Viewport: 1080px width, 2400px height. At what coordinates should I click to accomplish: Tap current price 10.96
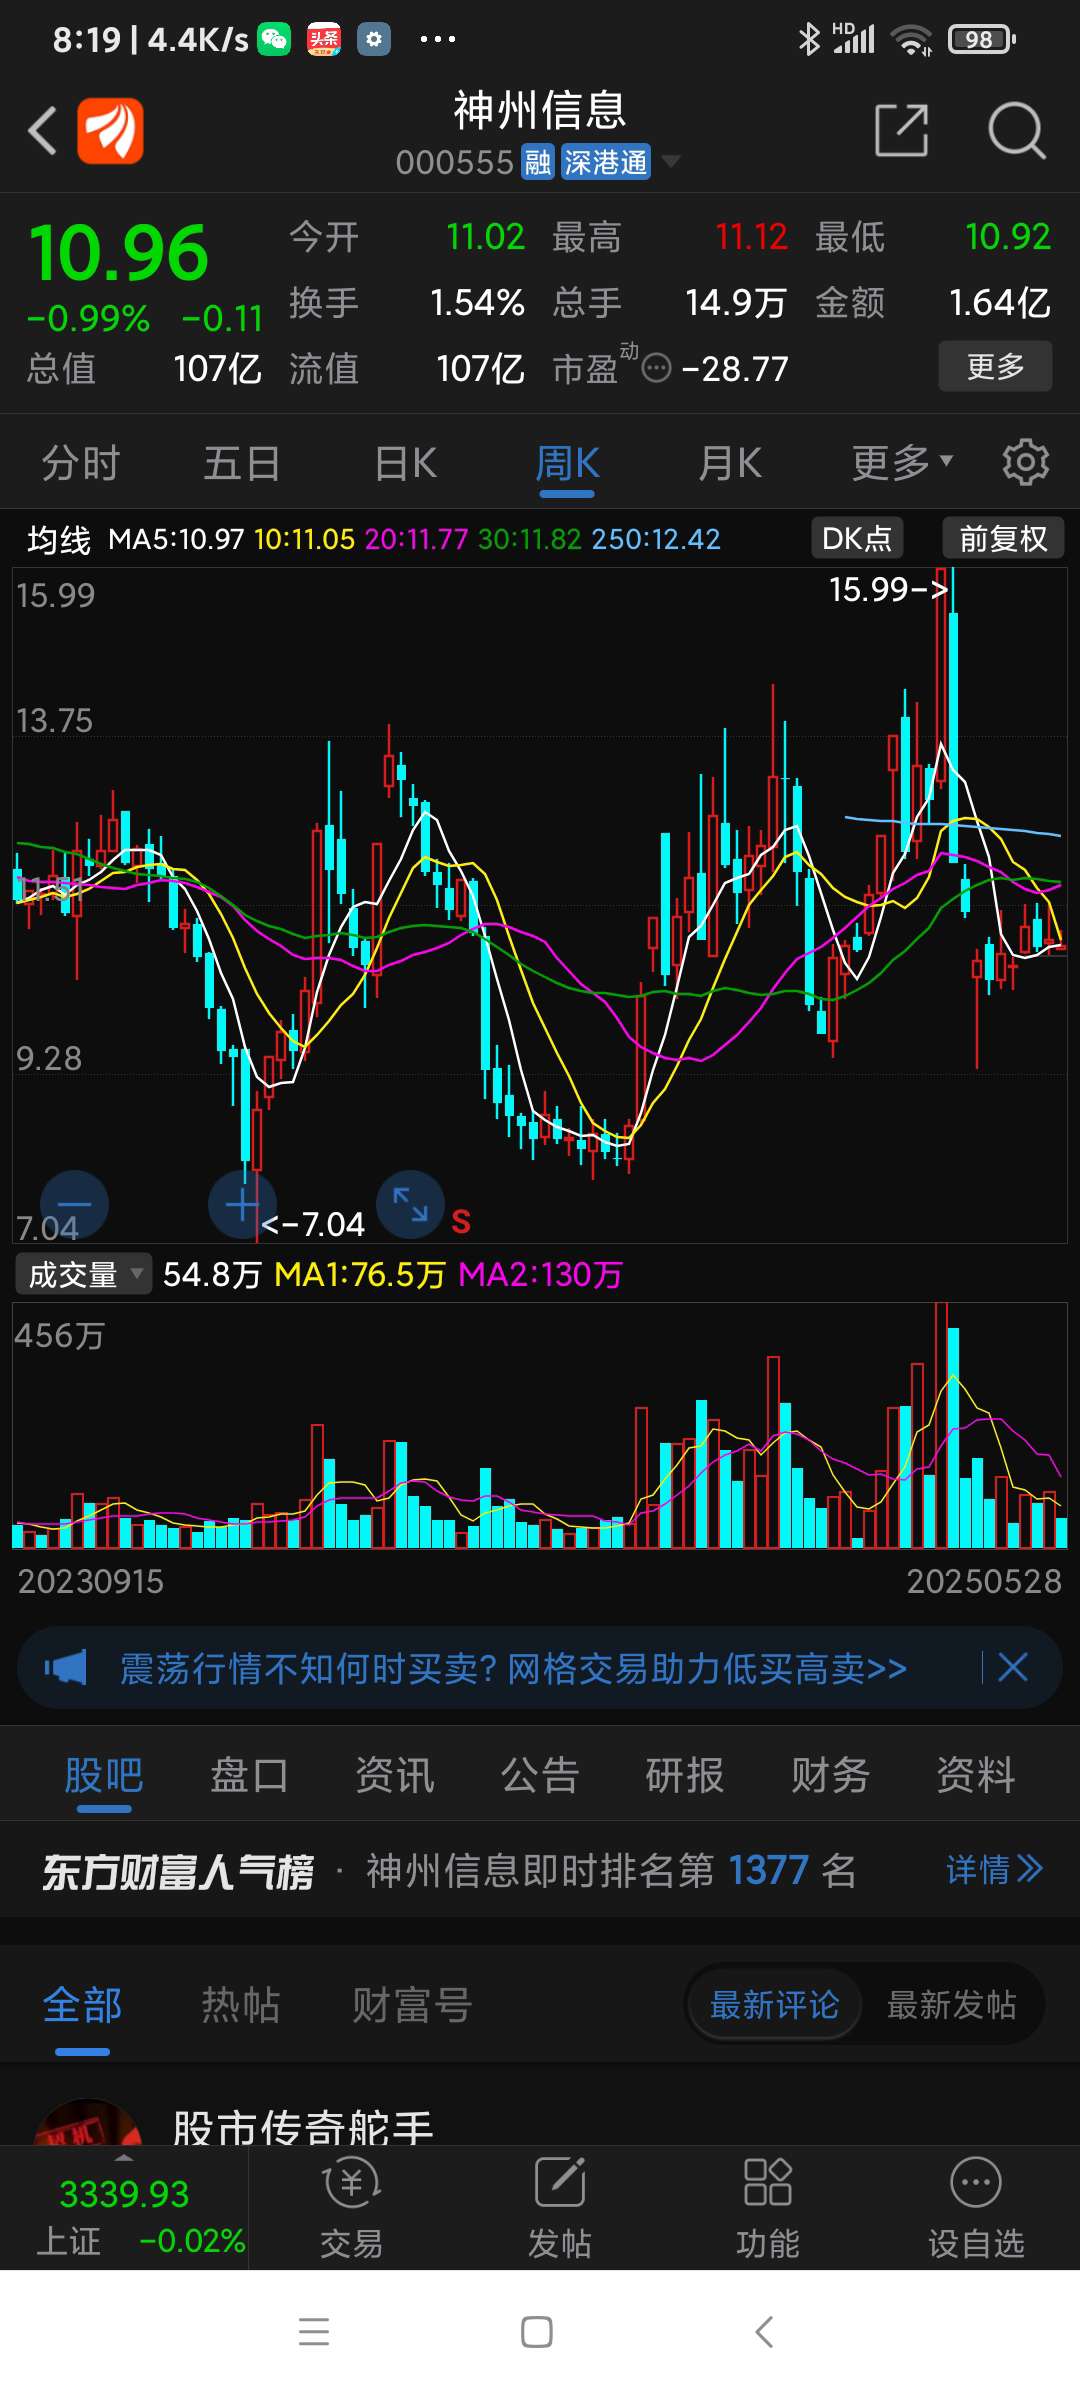point(119,253)
